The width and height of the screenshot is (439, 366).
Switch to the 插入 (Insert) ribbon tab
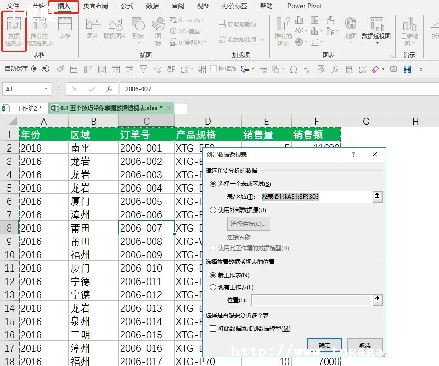[64, 6]
